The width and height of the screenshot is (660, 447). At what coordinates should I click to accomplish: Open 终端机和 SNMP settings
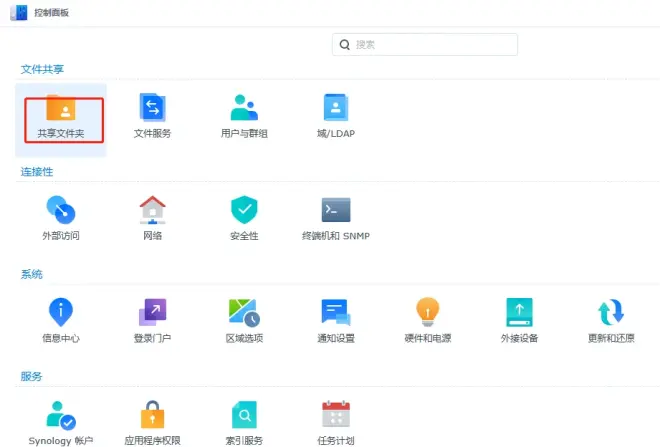[x=336, y=210]
